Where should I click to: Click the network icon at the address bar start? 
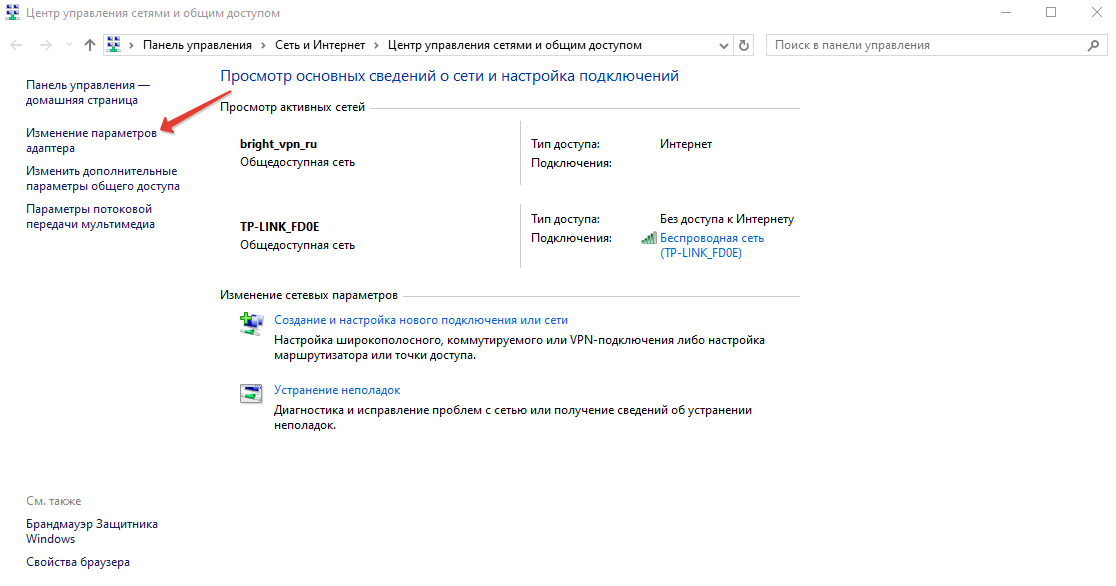tap(114, 45)
